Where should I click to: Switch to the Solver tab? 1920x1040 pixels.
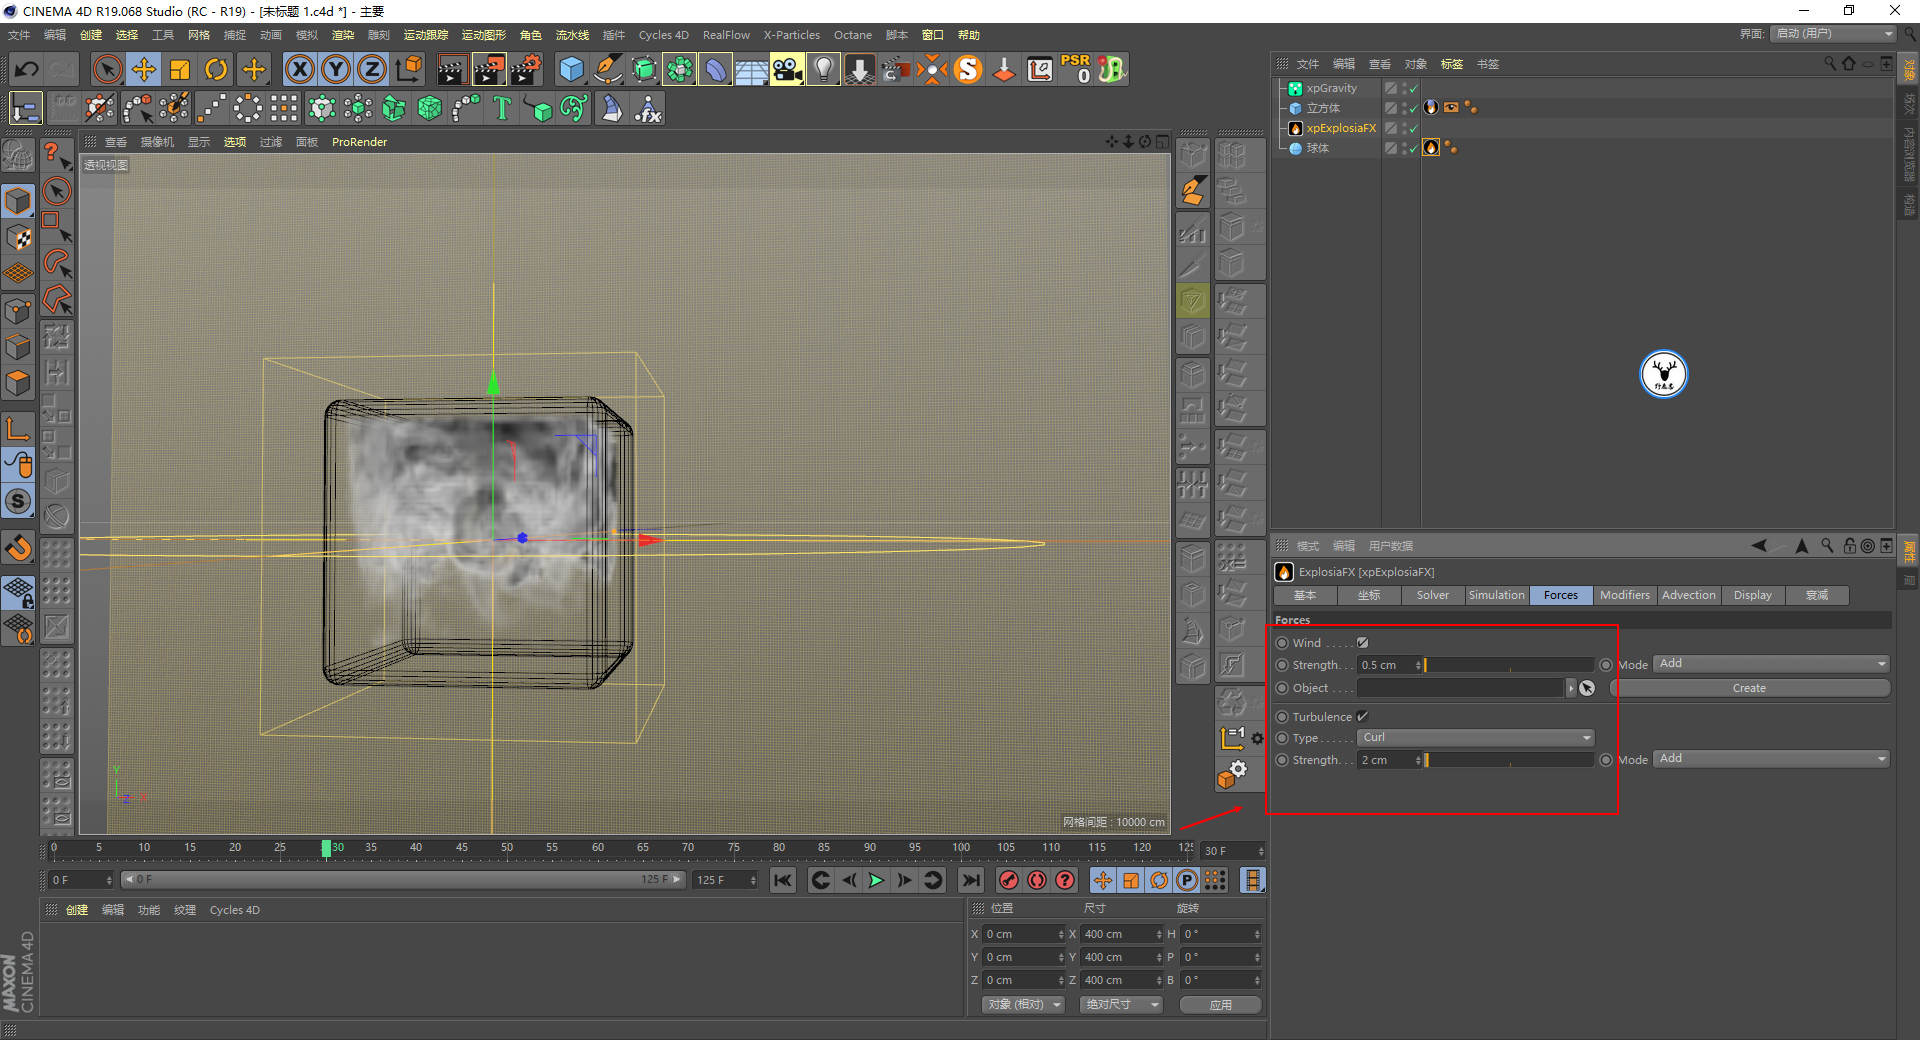[1432, 595]
